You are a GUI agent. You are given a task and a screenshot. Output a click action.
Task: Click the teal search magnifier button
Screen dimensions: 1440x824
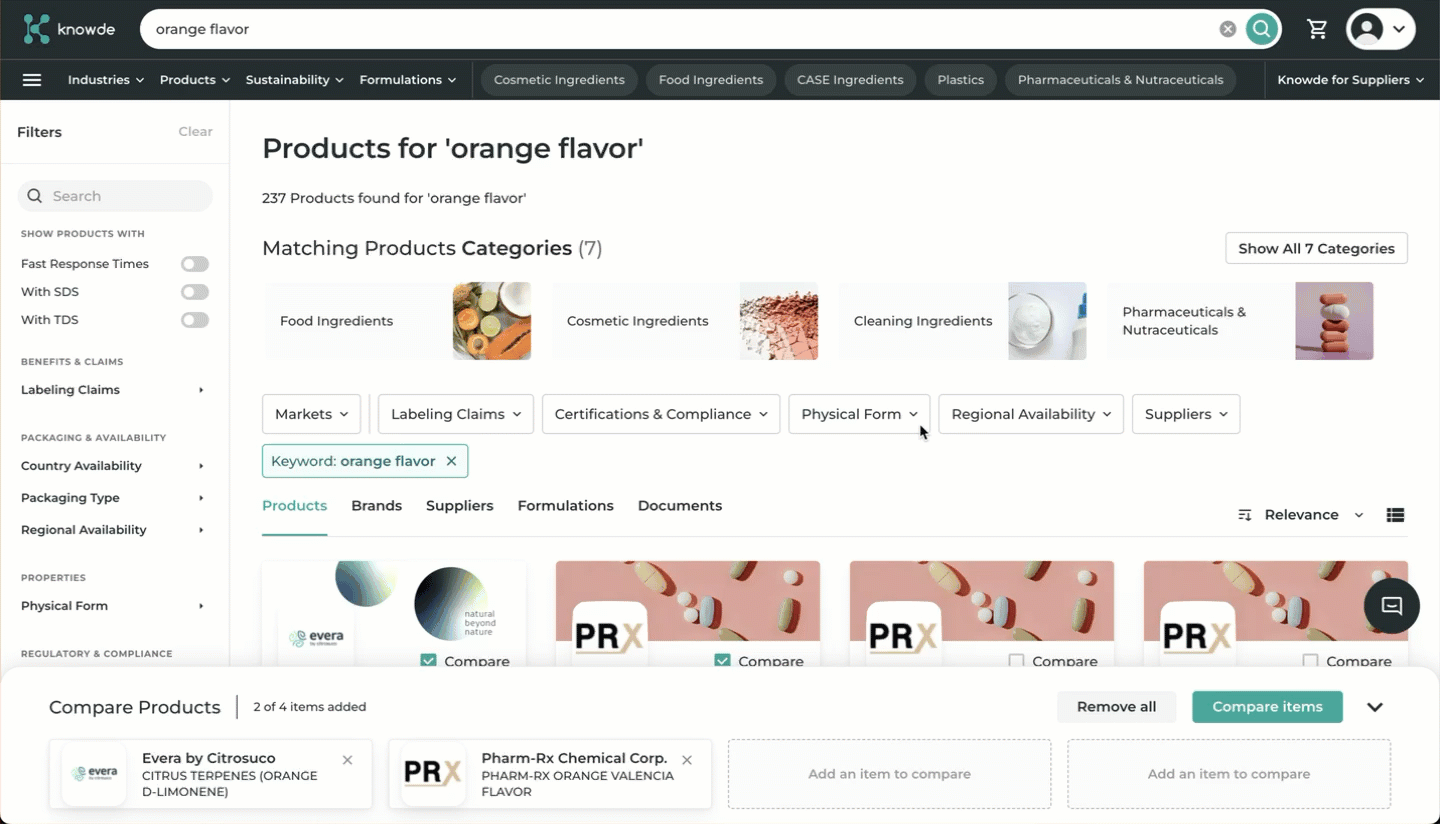click(1262, 29)
